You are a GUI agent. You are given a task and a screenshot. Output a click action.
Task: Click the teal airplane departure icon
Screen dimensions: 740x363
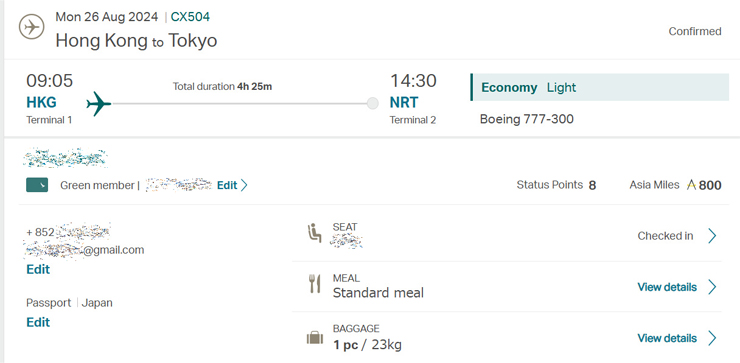point(99,104)
